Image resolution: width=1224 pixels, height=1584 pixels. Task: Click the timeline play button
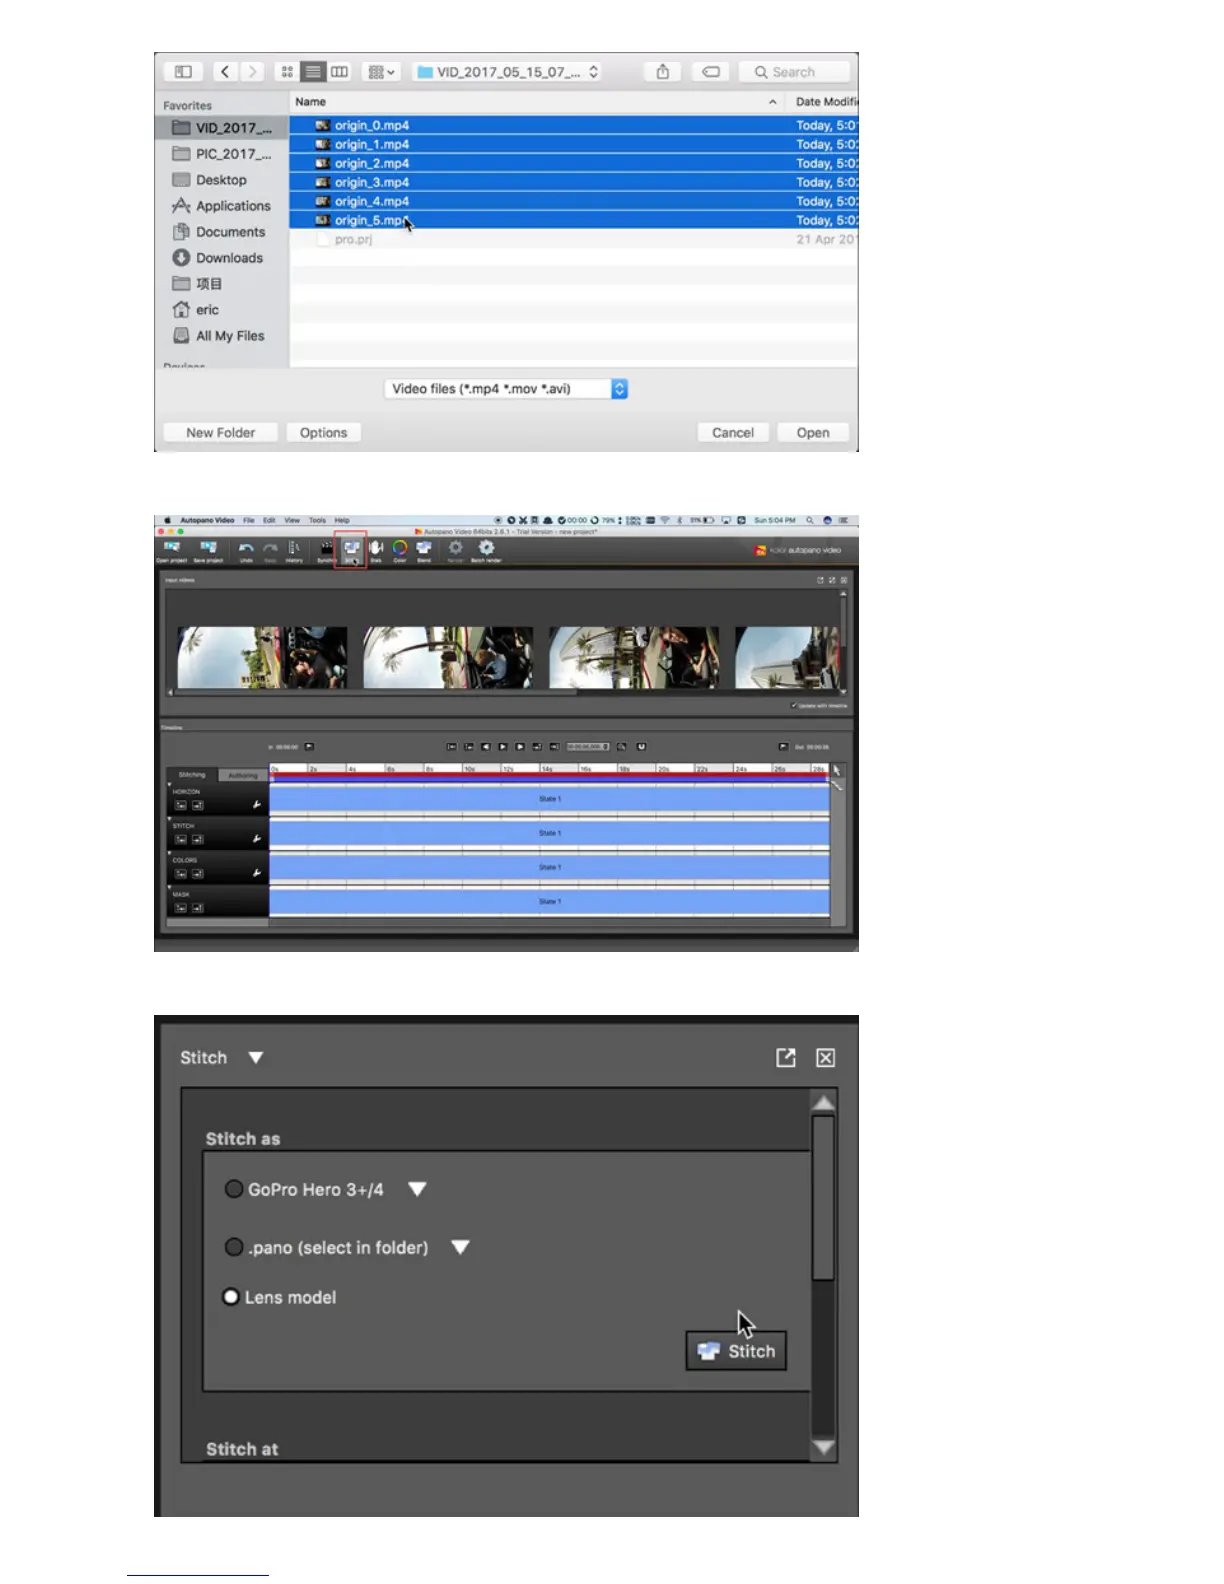[x=503, y=747]
